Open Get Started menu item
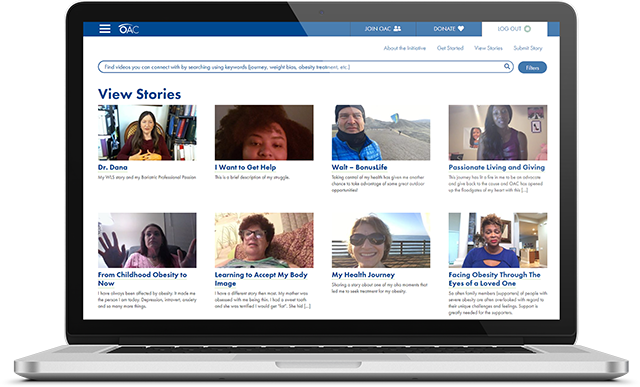Screen dimensions: 640x387 450,48
